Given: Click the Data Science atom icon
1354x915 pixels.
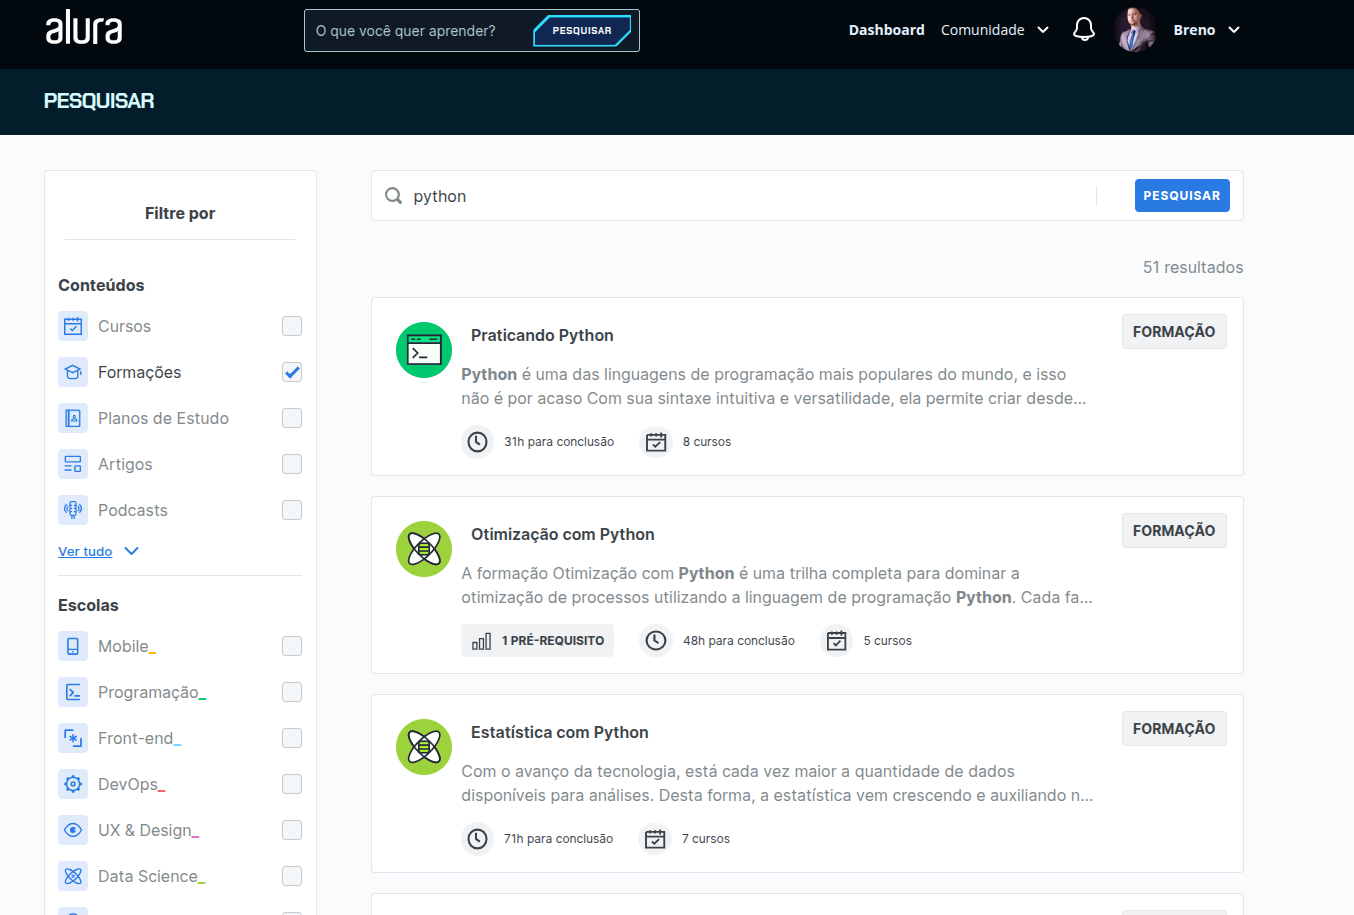Looking at the screenshot, I should pos(73,876).
